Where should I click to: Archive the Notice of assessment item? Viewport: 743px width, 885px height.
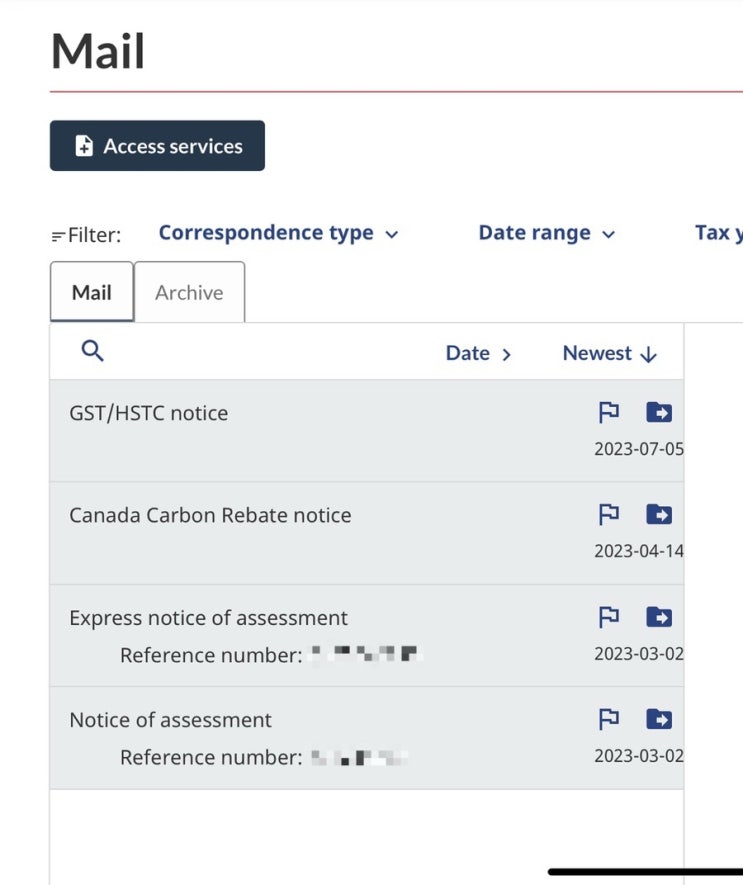tap(659, 719)
